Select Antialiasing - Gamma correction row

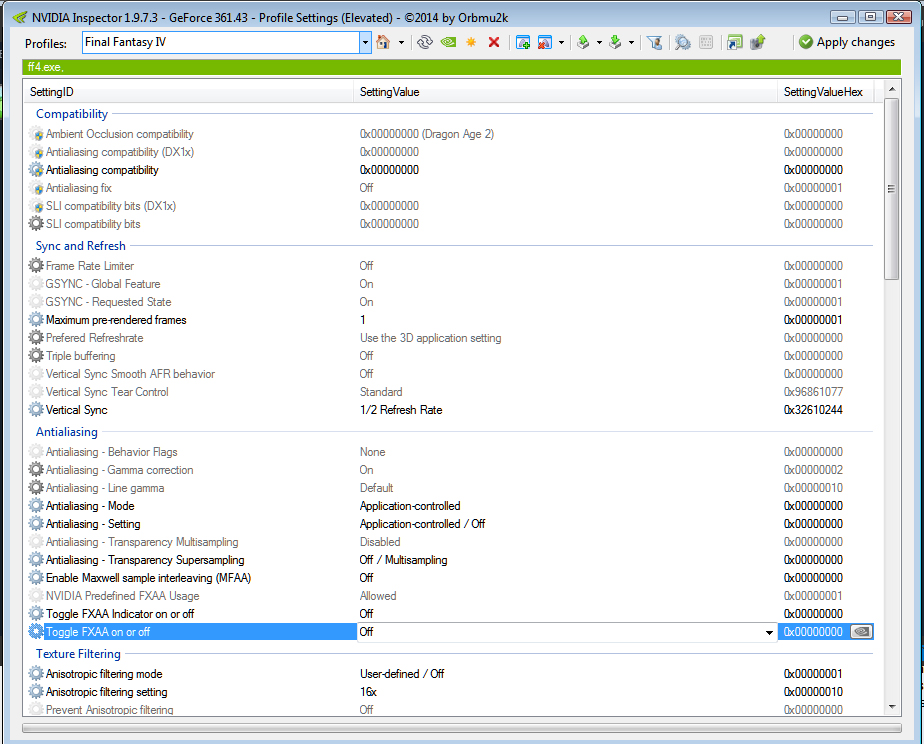pyautogui.click(x=450, y=470)
